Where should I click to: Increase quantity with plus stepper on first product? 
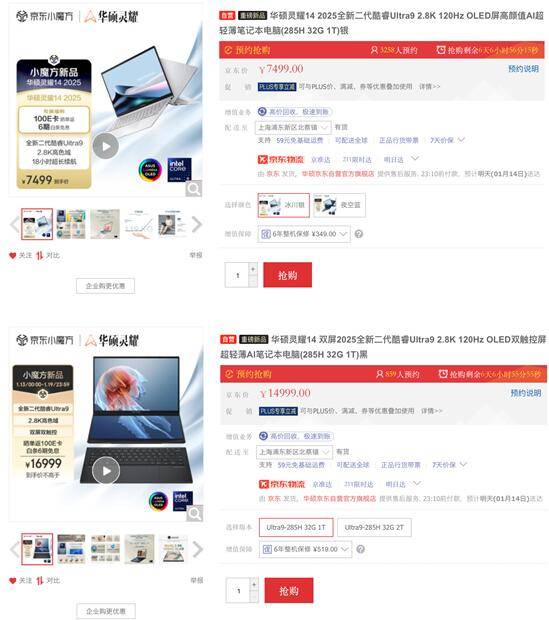coord(253,269)
